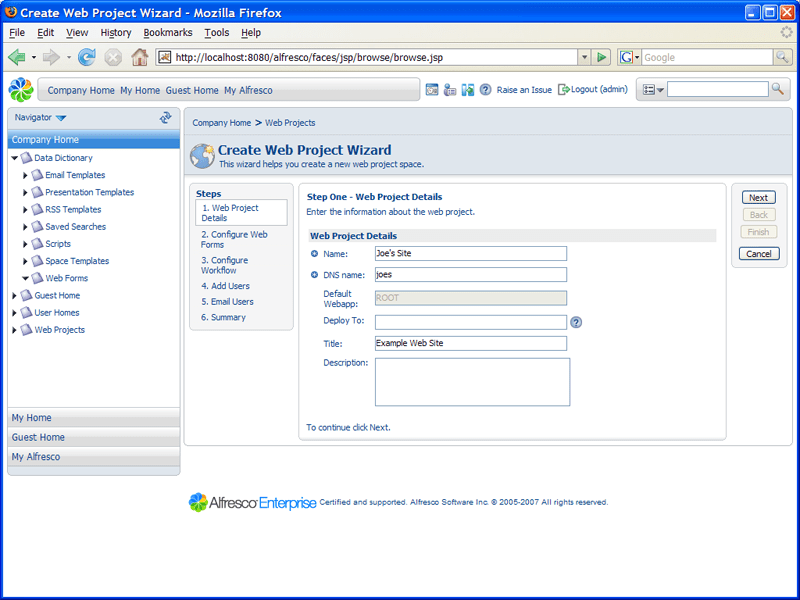This screenshot has height=600, width=800.
Task: Switch to the My Home shelf
Action: click(x=33, y=417)
